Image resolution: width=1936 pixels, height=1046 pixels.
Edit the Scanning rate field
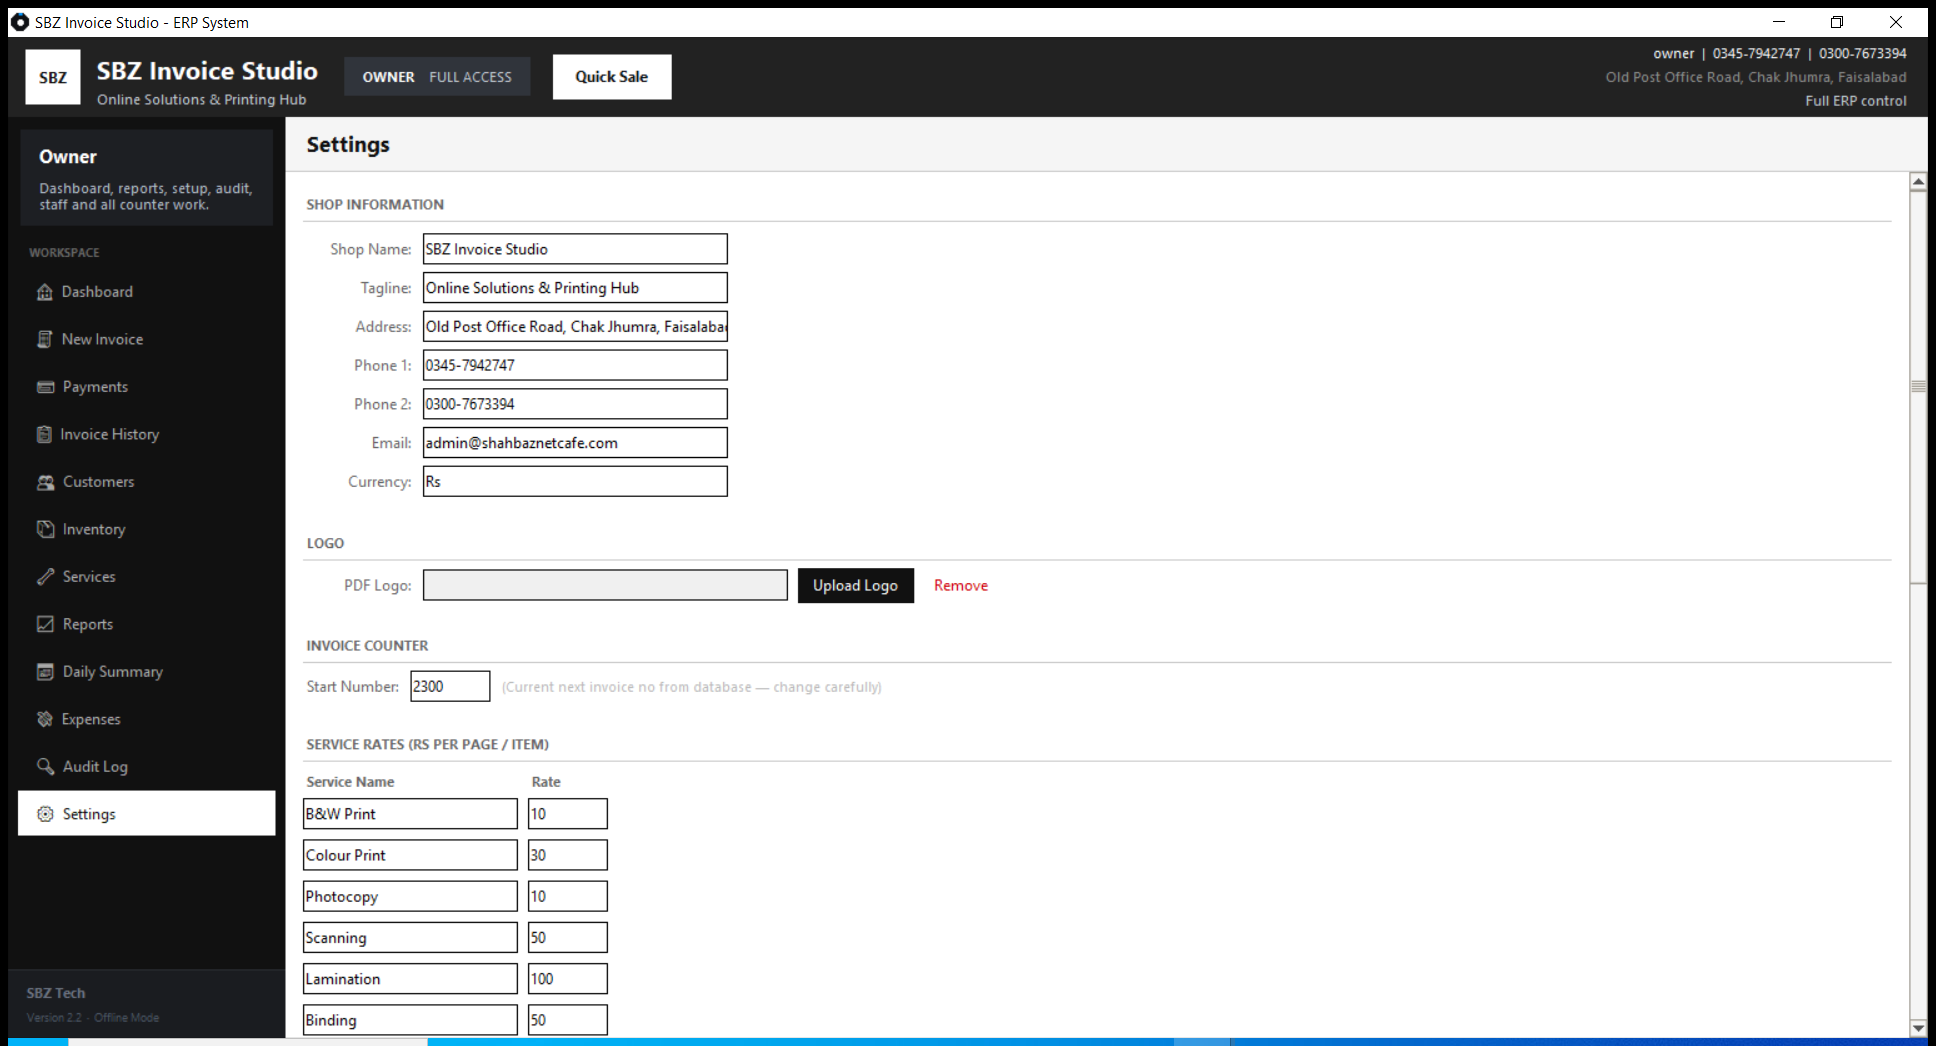567,938
